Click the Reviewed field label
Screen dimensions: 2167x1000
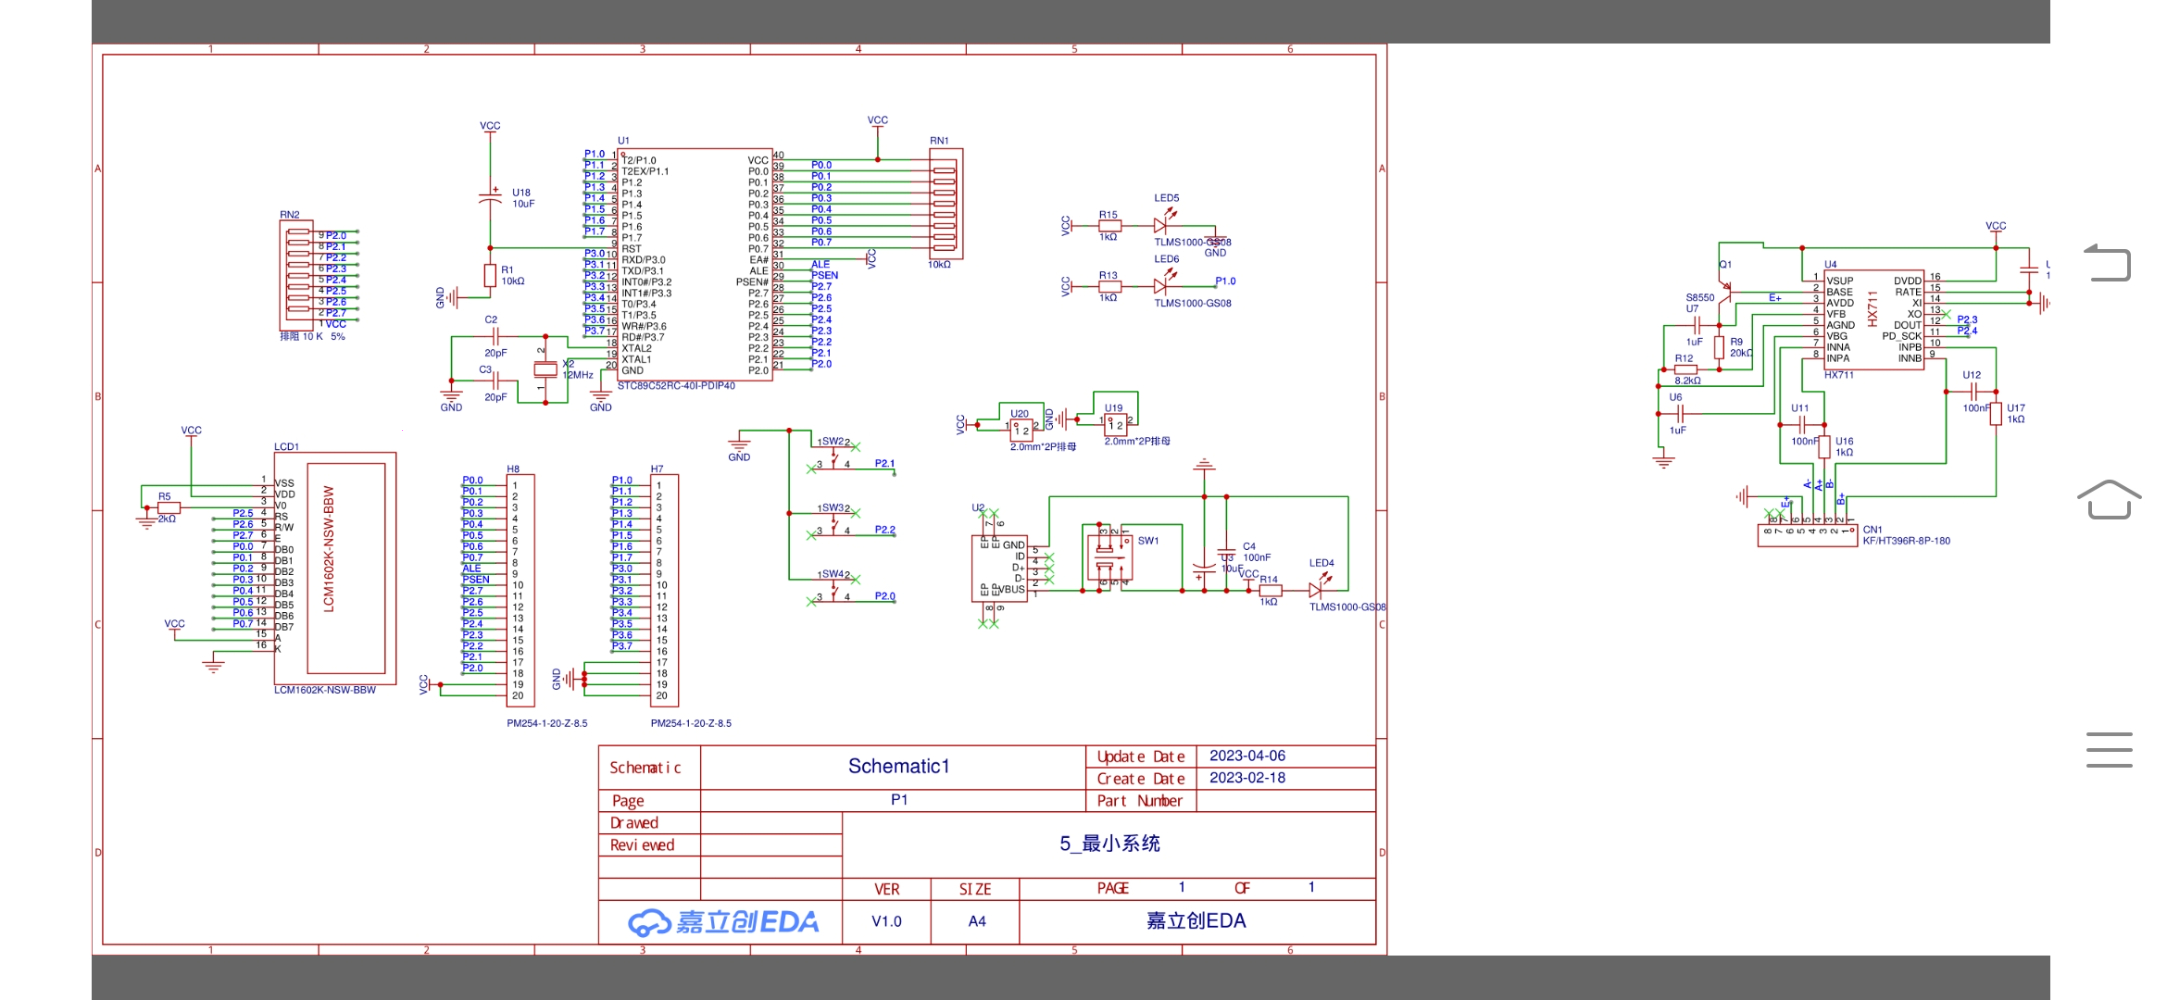pyautogui.click(x=642, y=845)
